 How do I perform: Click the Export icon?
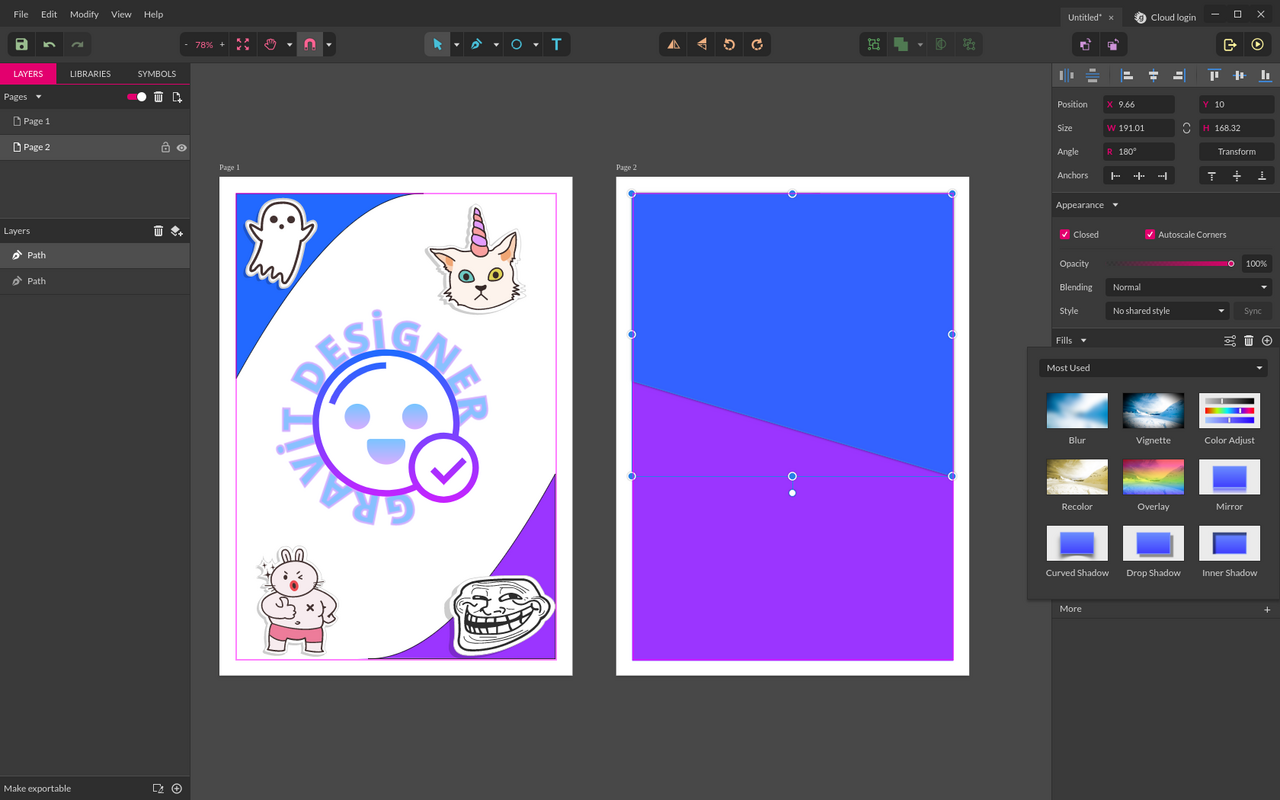coord(1229,45)
